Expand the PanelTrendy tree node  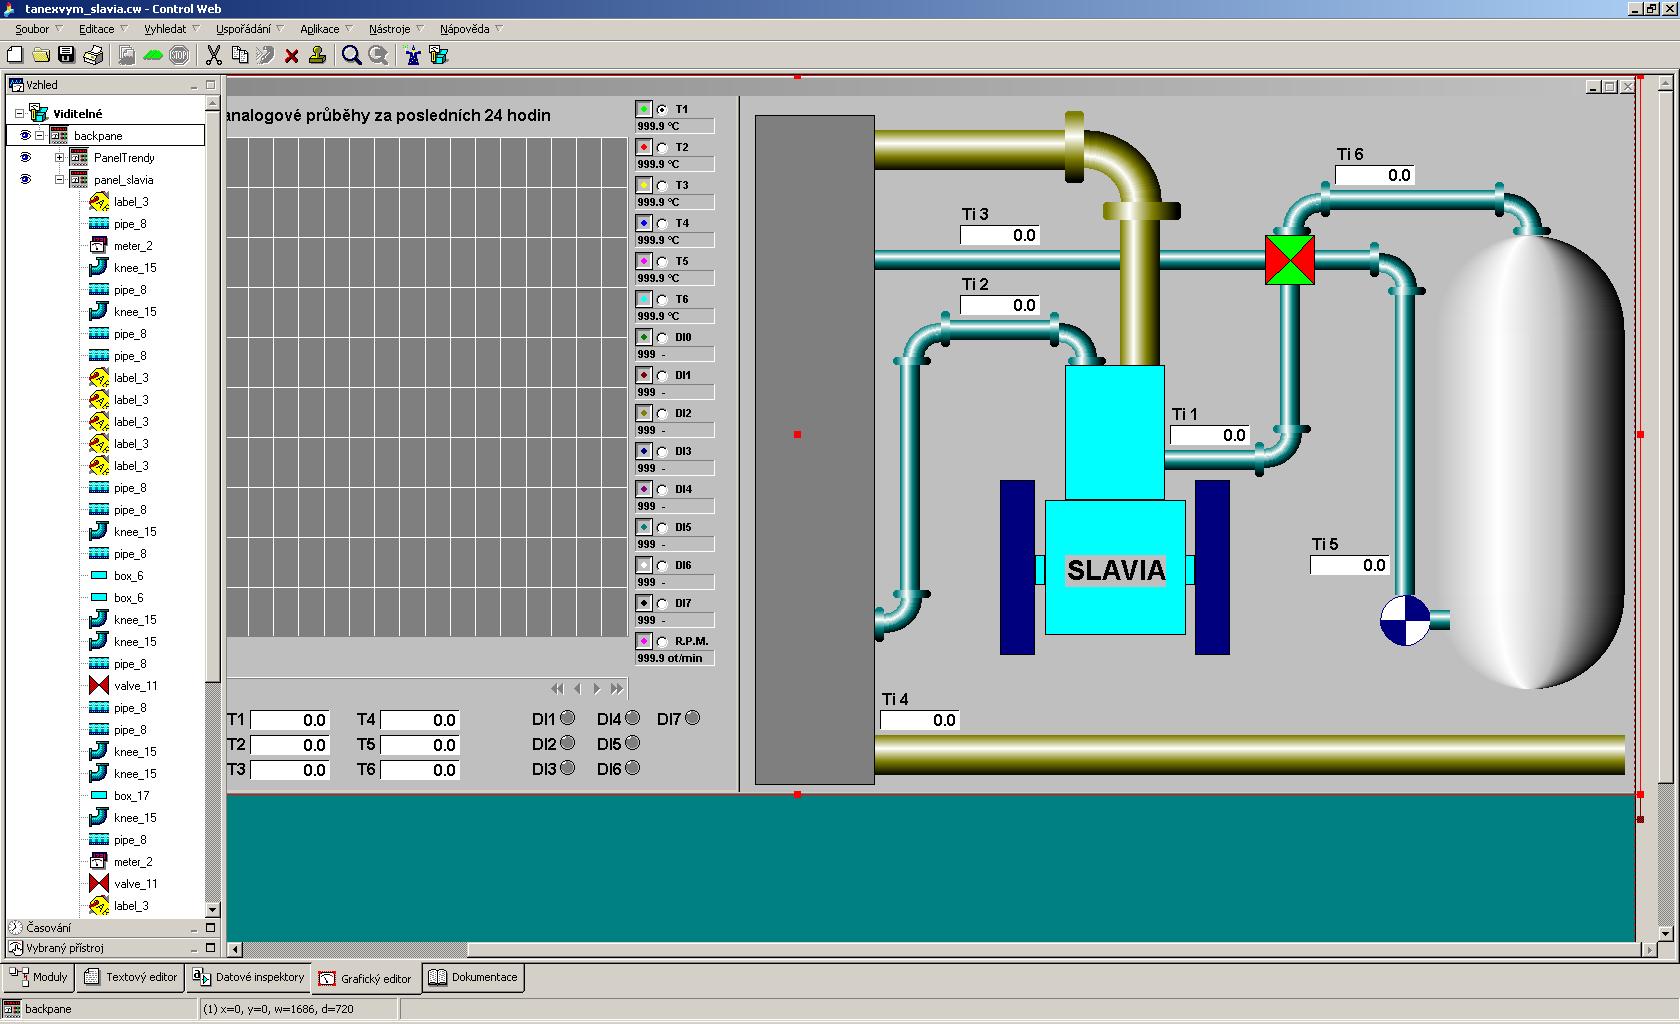tap(59, 158)
